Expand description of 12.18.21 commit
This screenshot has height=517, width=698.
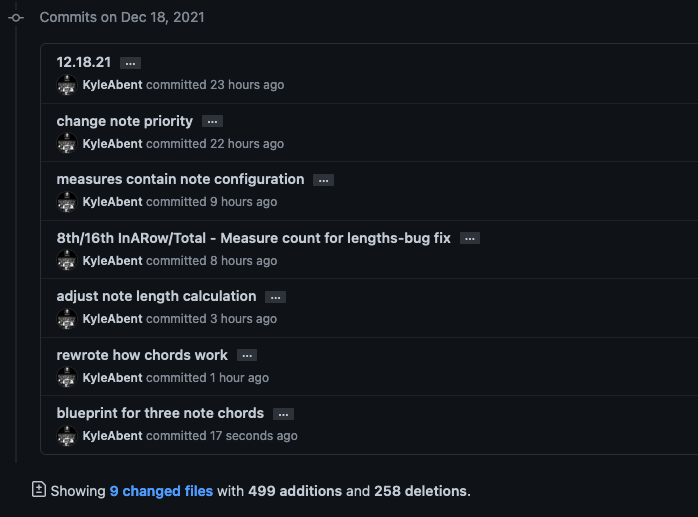tap(130, 63)
